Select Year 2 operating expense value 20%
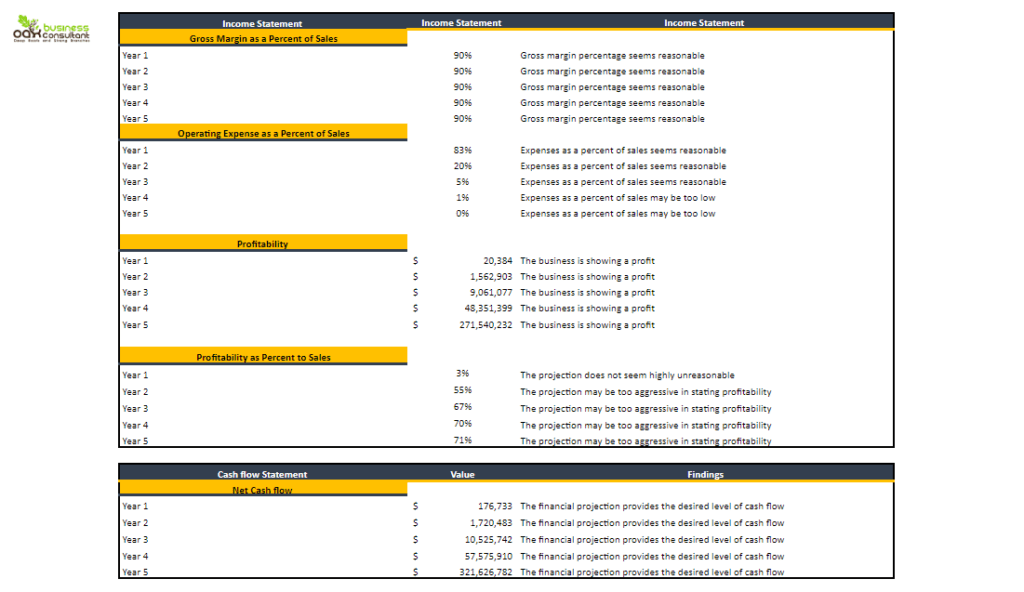1024x592 pixels. (x=462, y=166)
